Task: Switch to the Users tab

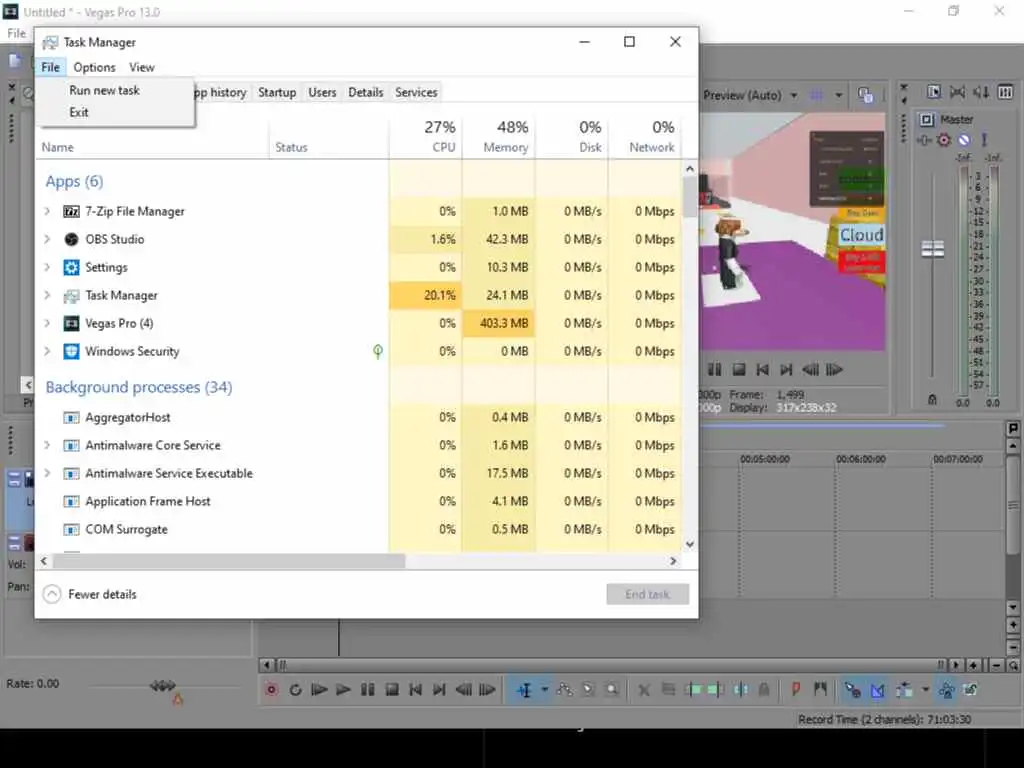Action: coord(322,93)
